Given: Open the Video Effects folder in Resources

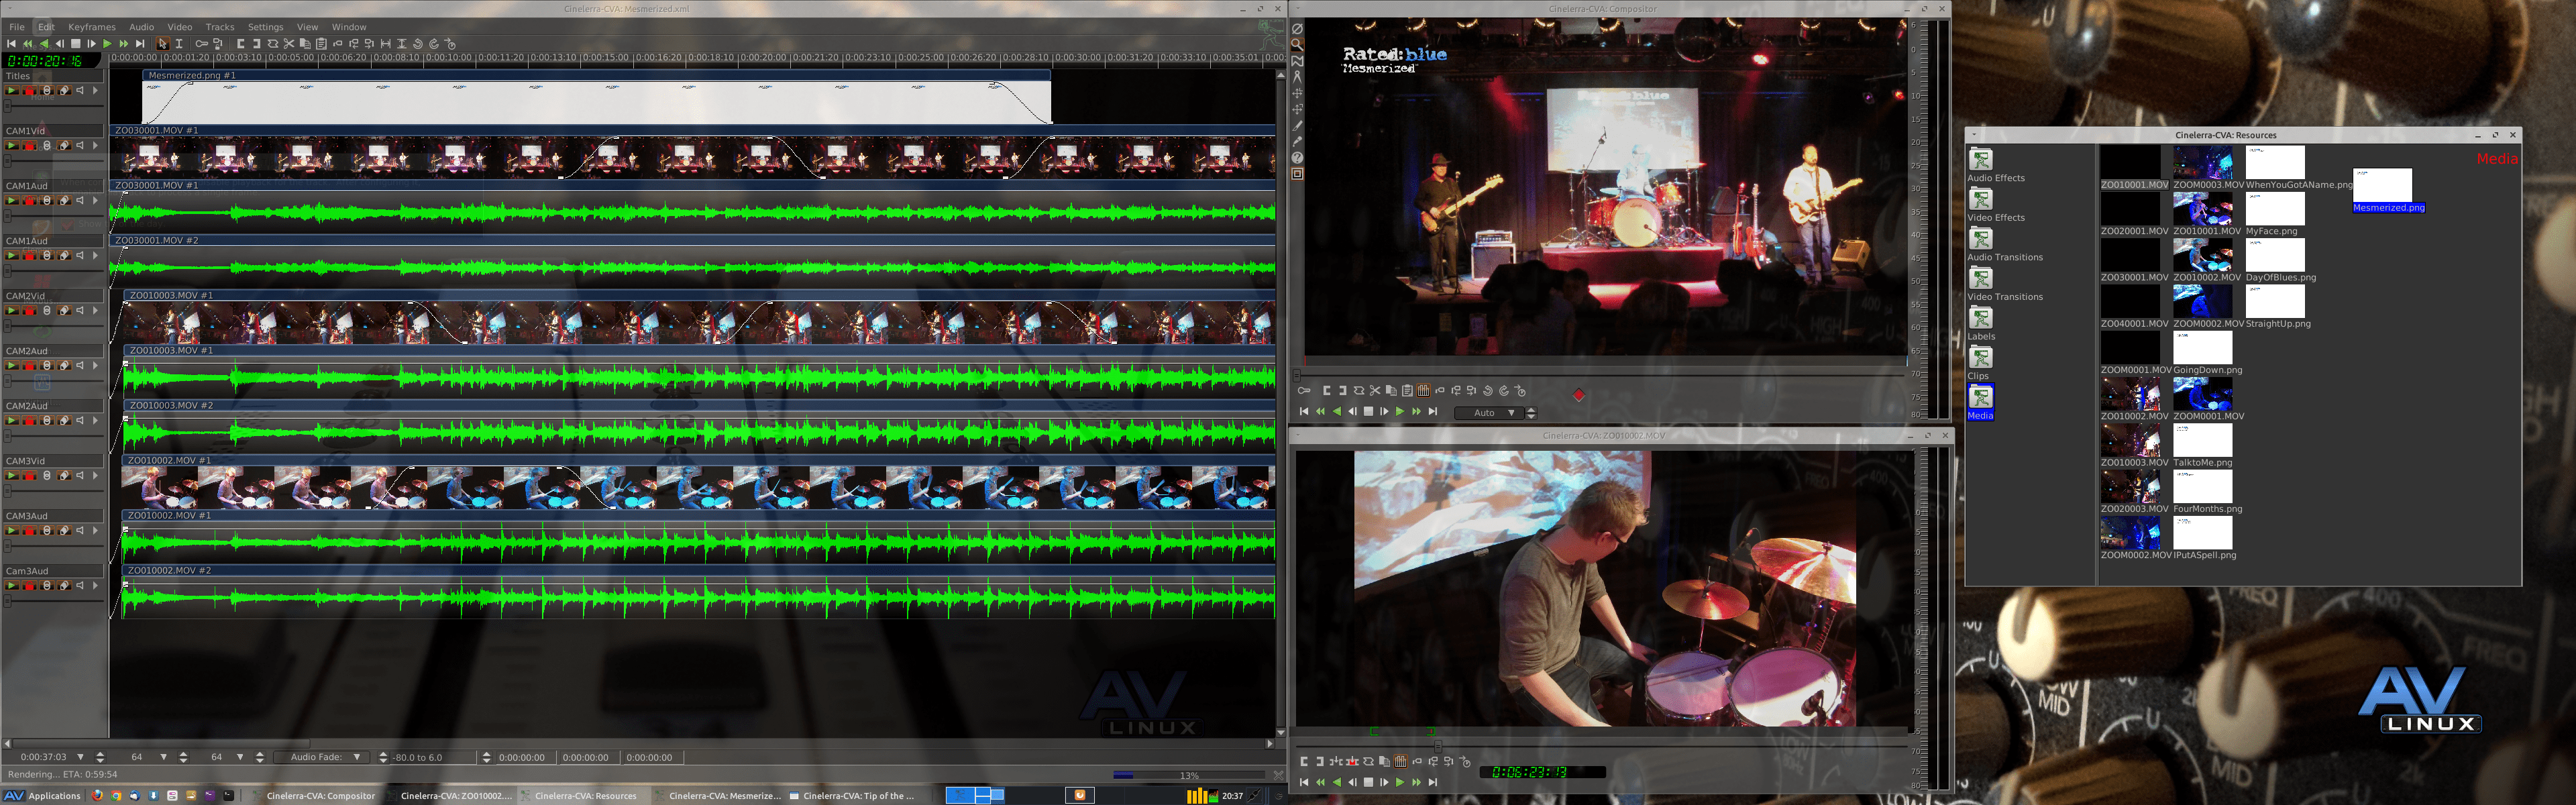Looking at the screenshot, I should click(x=1980, y=199).
